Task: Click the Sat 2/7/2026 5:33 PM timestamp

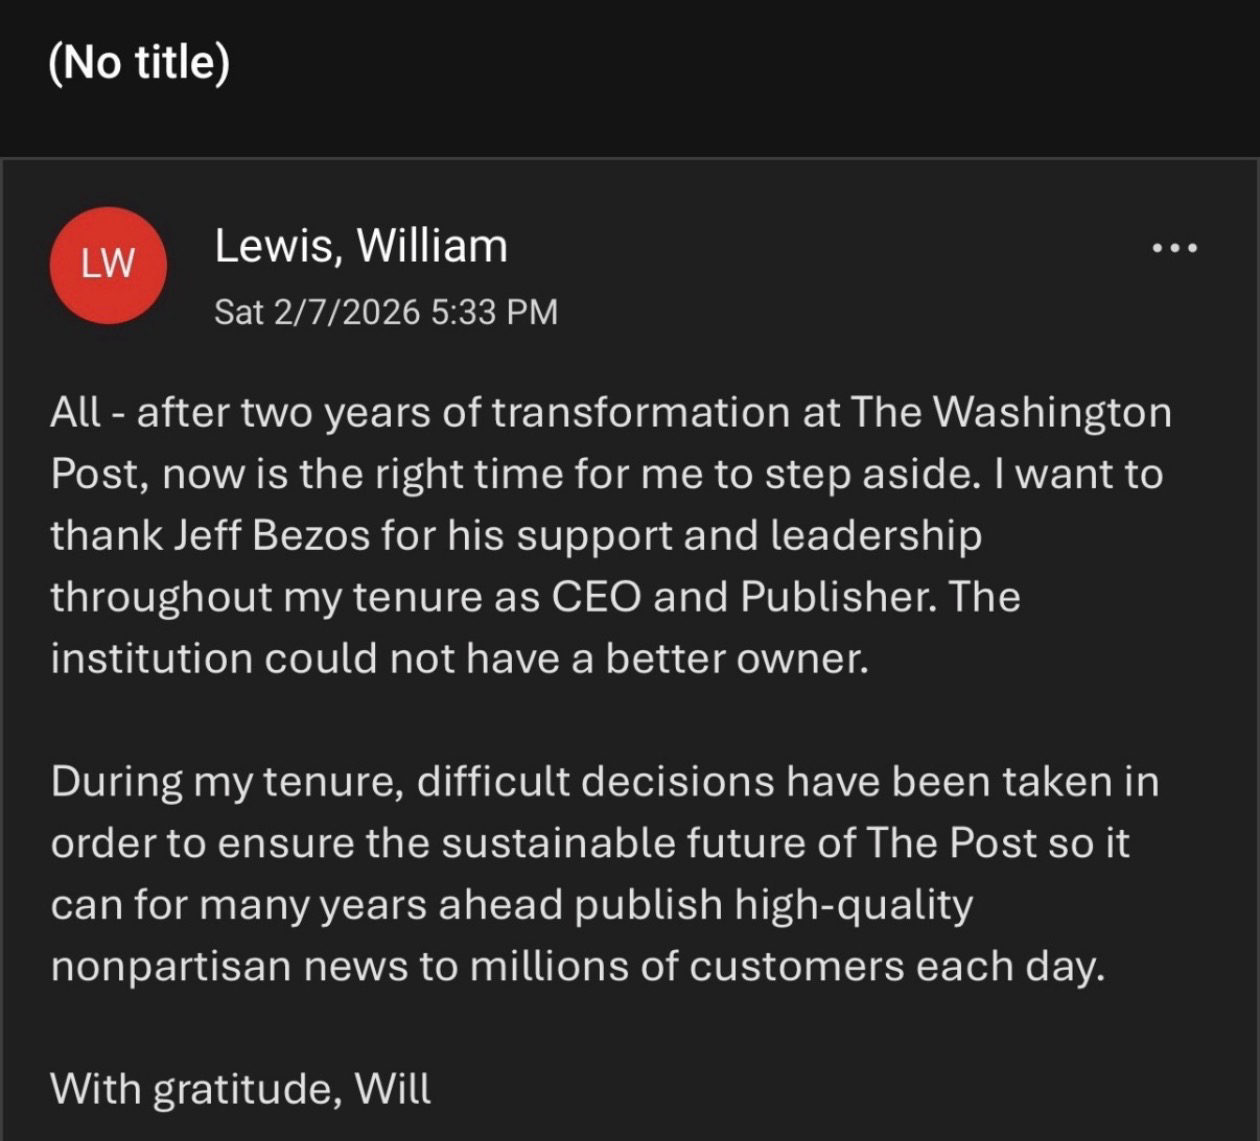Action: pyautogui.click(x=386, y=312)
